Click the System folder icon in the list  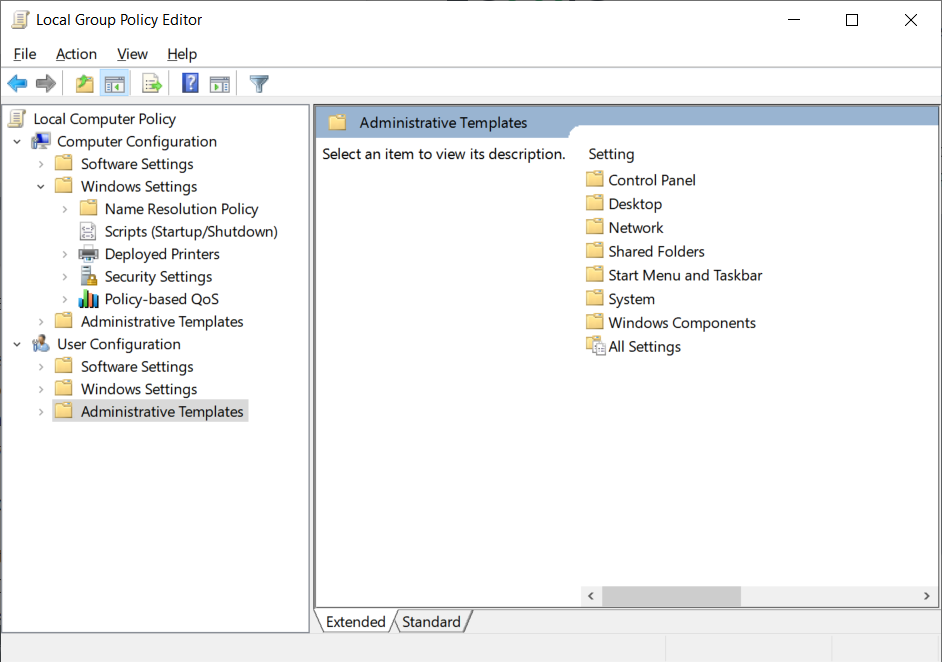595,298
